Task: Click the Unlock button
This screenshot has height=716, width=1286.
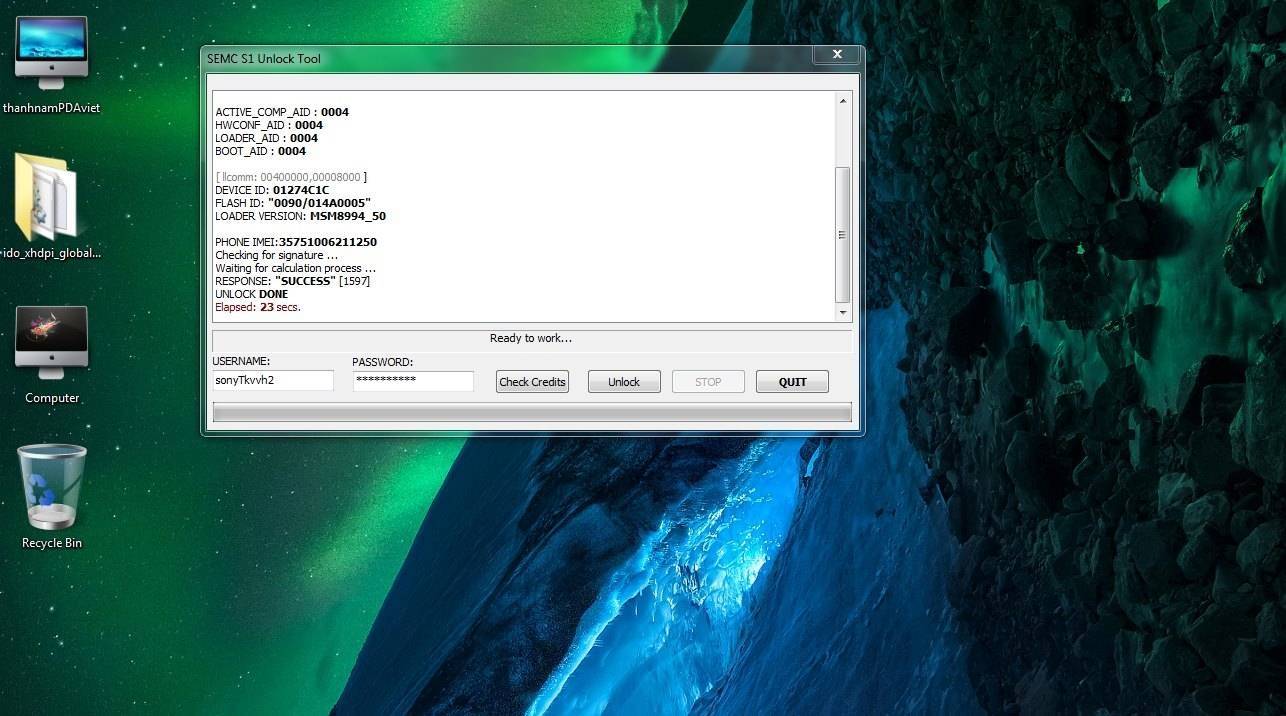Action: (x=624, y=381)
